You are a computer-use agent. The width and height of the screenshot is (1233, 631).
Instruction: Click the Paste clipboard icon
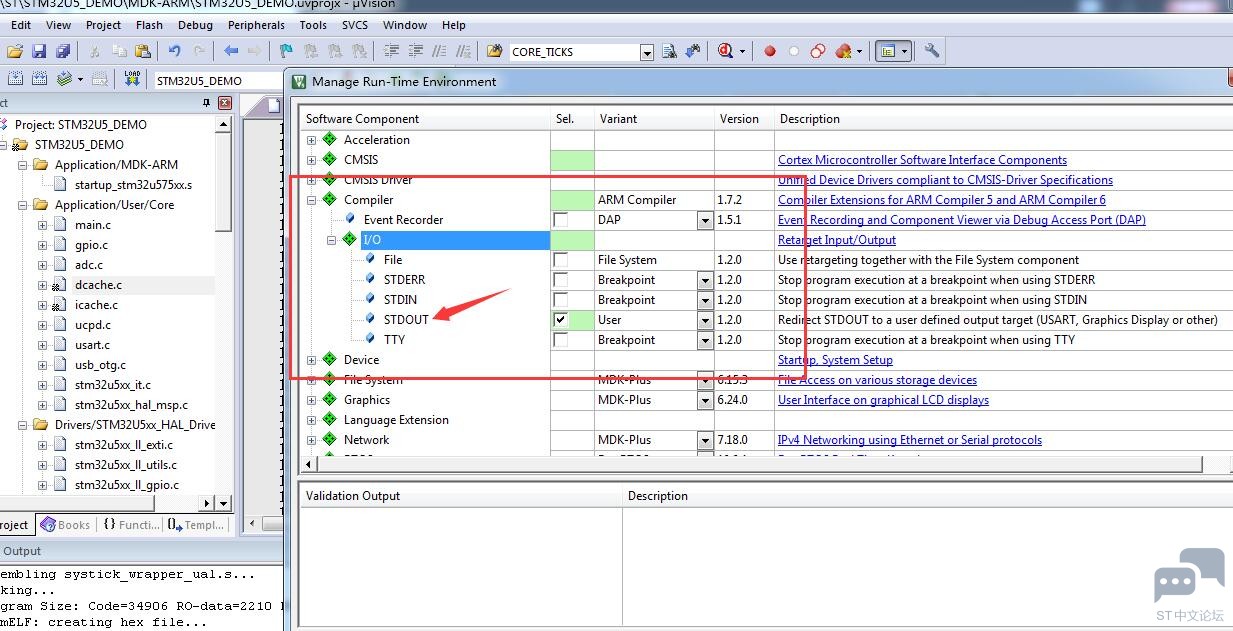143,51
